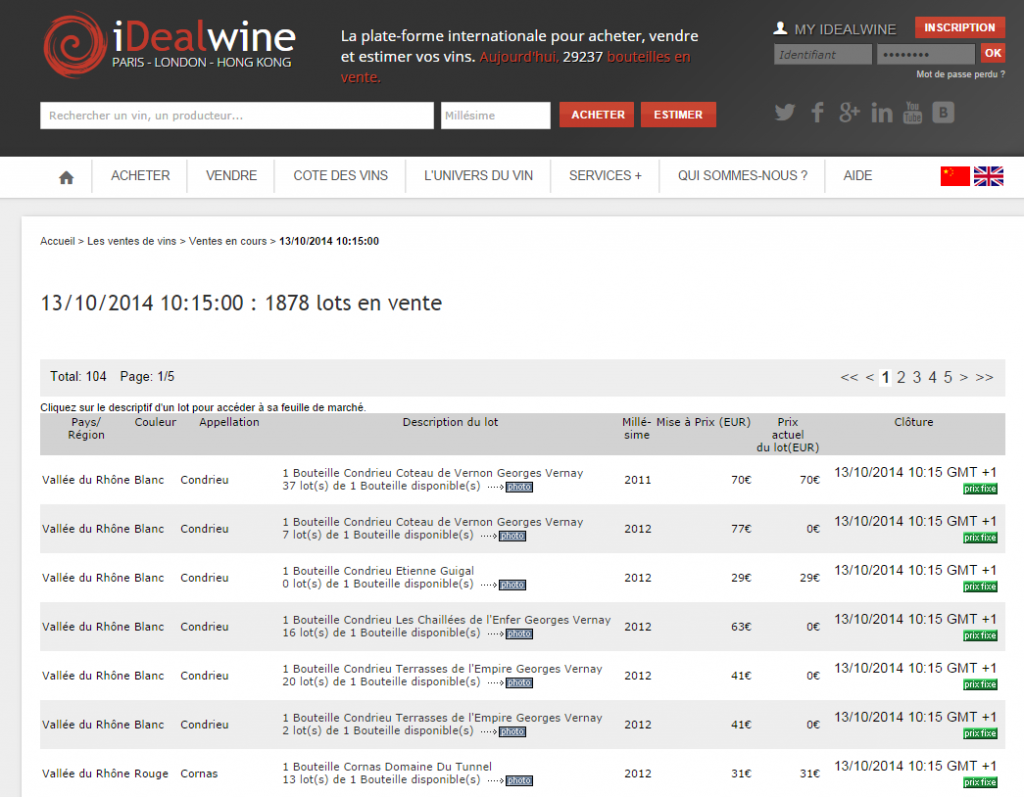Open lot Coteau de Vernon 7 lots
This screenshot has width=1024, height=797.
click(x=432, y=529)
